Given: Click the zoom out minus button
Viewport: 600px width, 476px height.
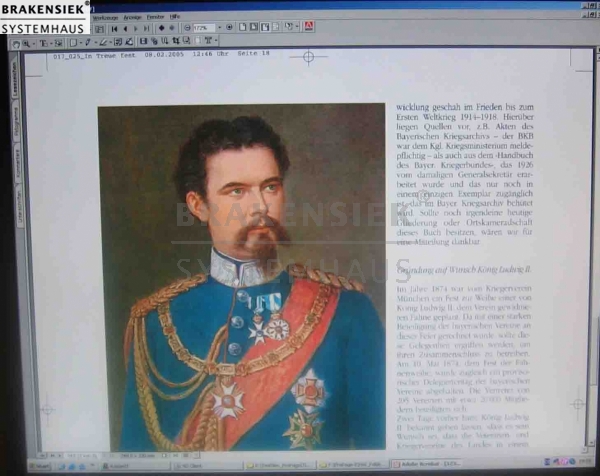Looking at the screenshot, I should (x=187, y=28).
